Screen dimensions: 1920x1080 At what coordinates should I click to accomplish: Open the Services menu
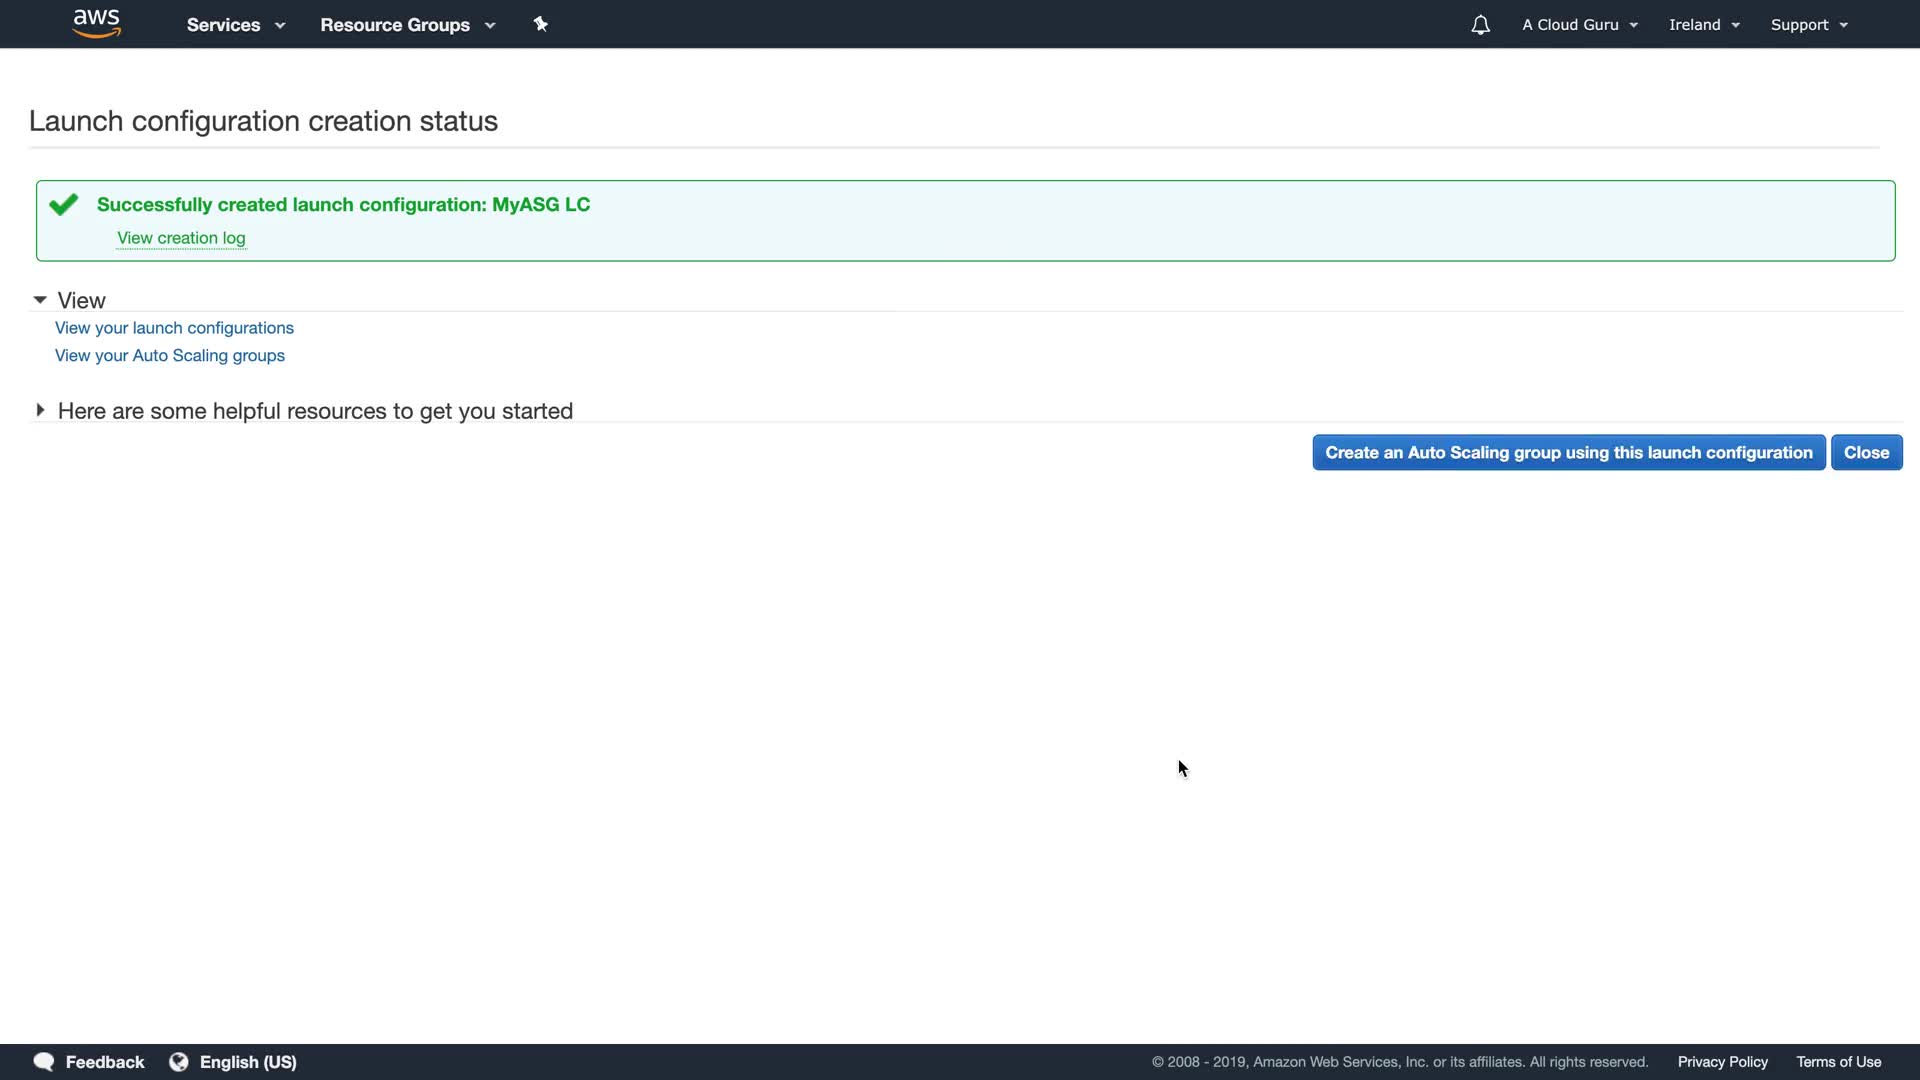pyautogui.click(x=235, y=25)
